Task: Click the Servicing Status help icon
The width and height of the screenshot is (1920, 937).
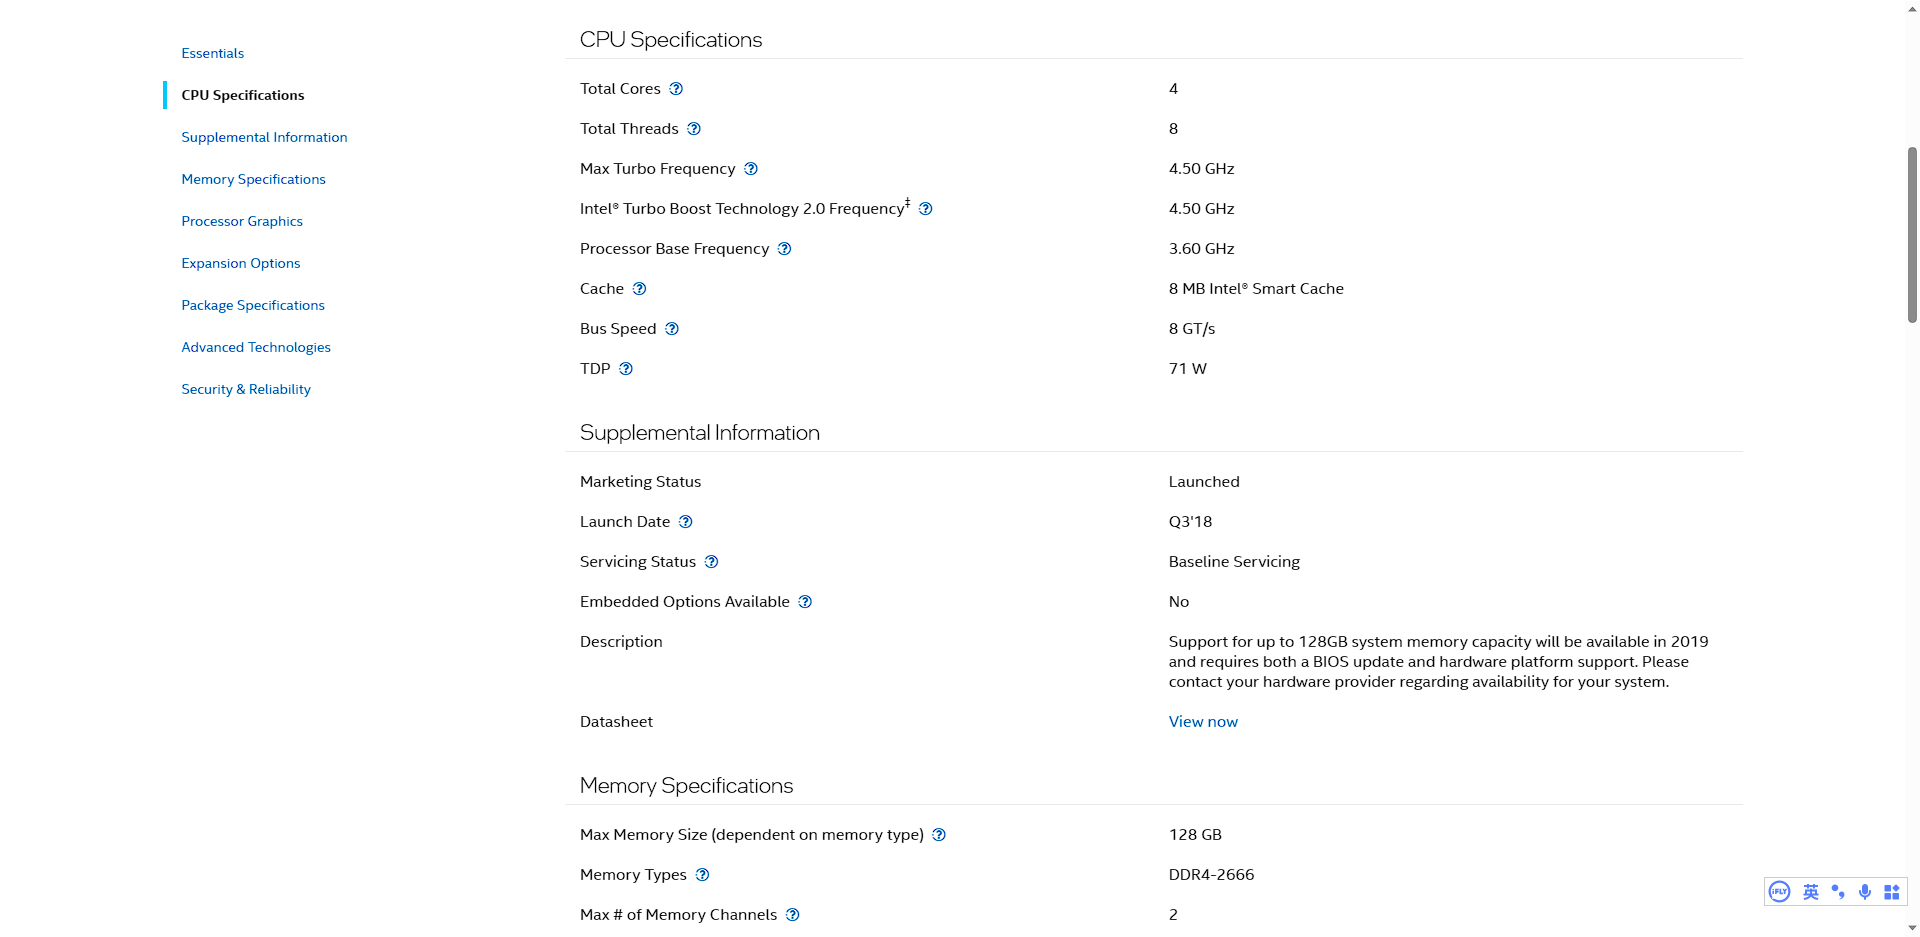Action: coord(712,562)
